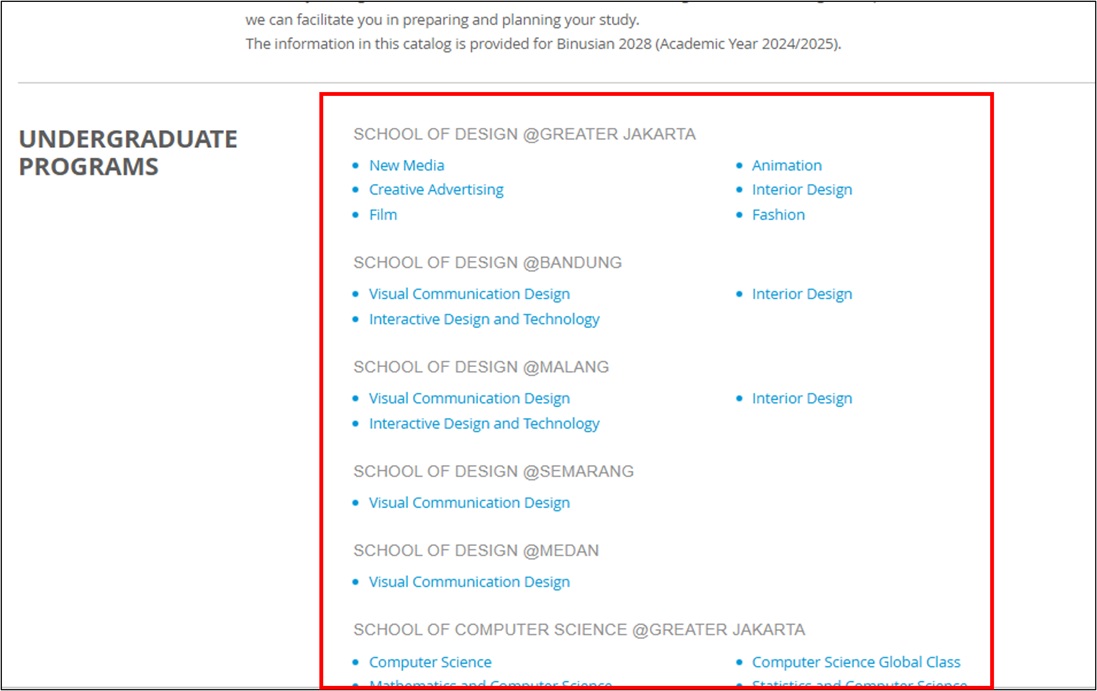Open Visual Communication Design under Bandung
The image size is (1097, 691).
pos(469,294)
